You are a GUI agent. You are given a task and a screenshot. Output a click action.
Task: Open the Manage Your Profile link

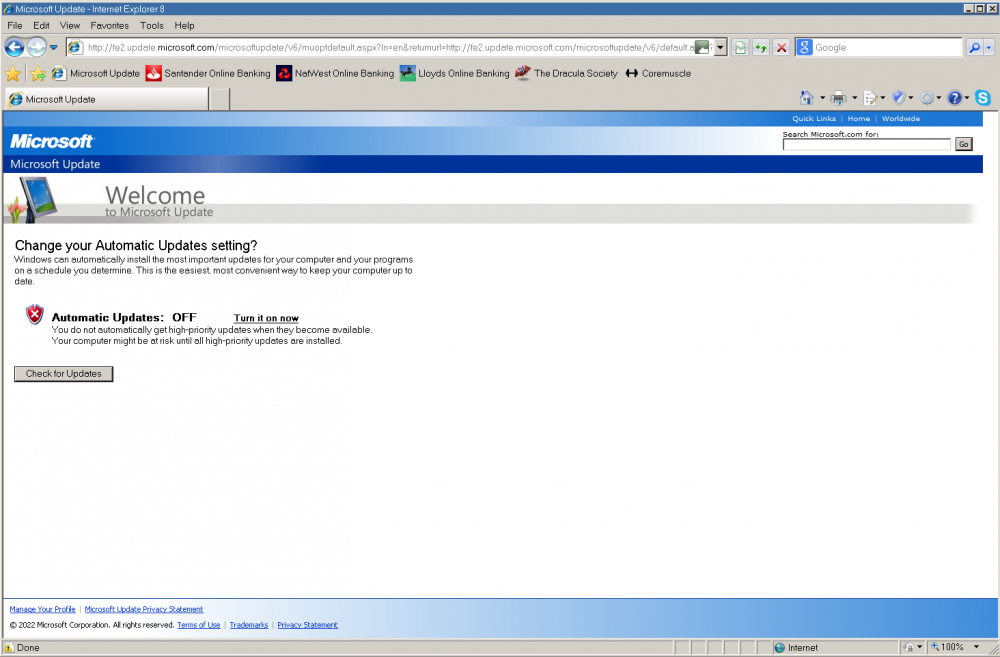point(43,609)
